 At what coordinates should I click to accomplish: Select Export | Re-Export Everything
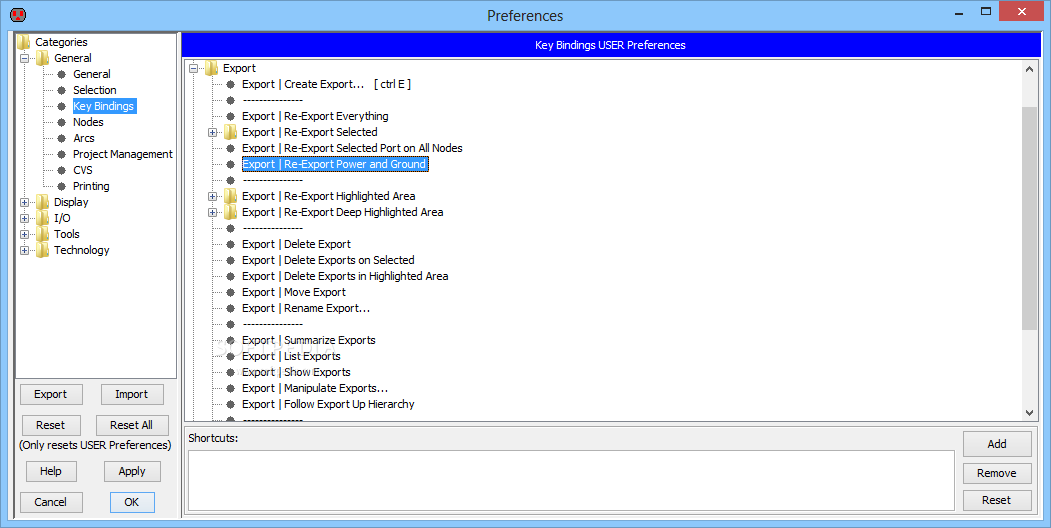click(x=315, y=116)
